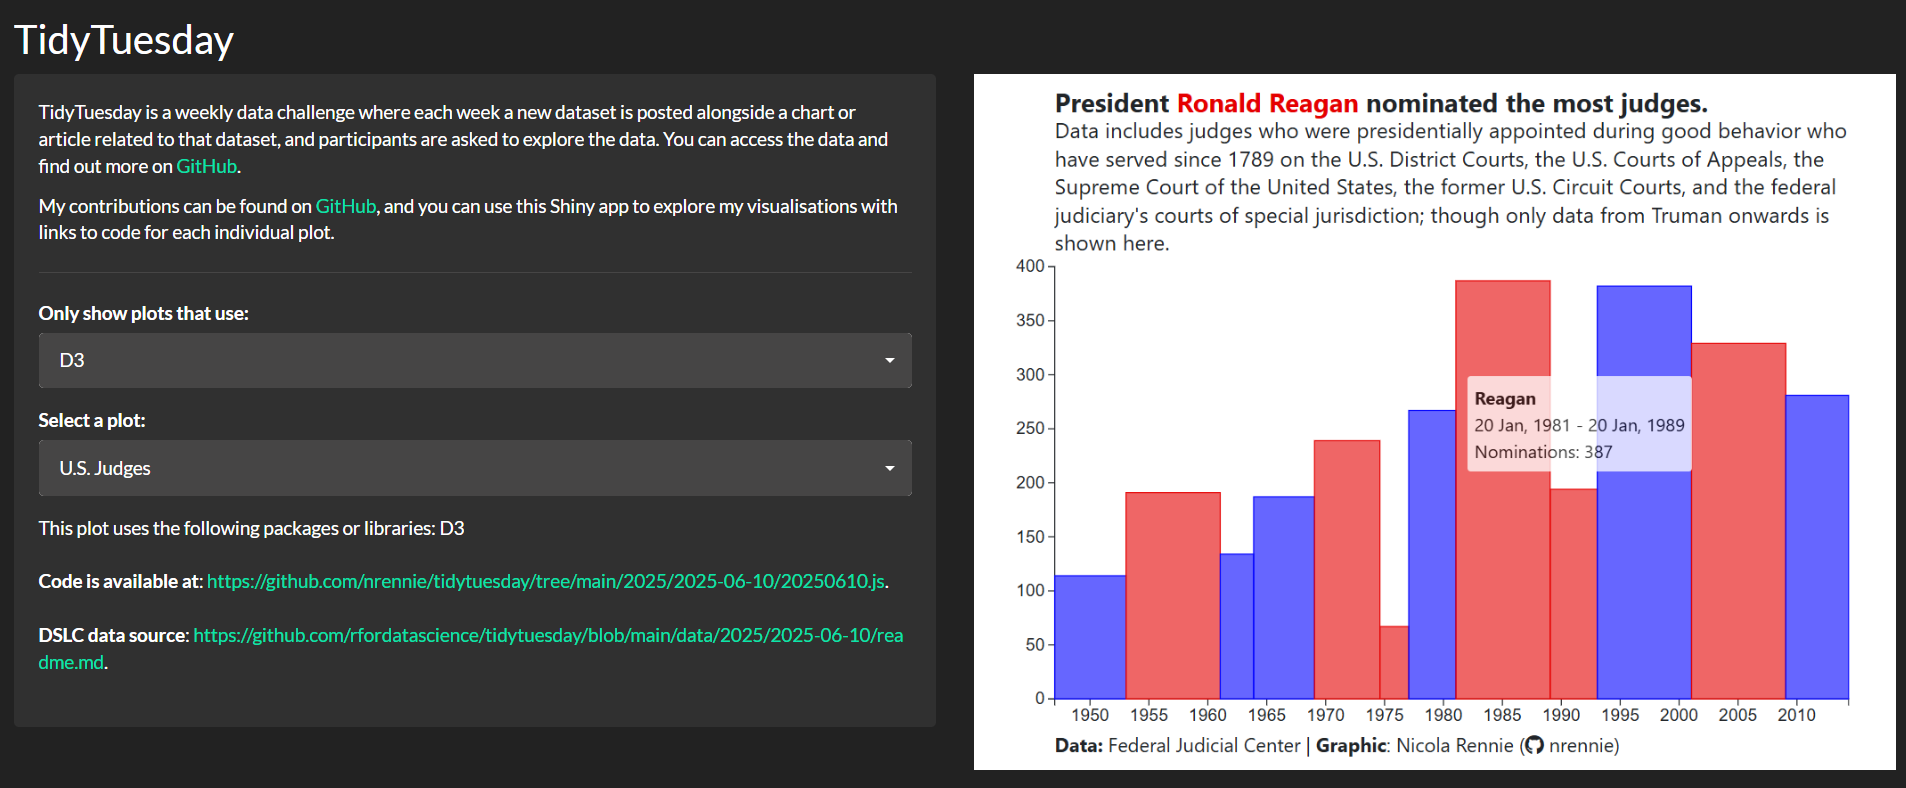Viewport: 1906px width, 788px height.
Task: Click the caret arrow on the D3 selector
Action: pyautogui.click(x=889, y=360)
